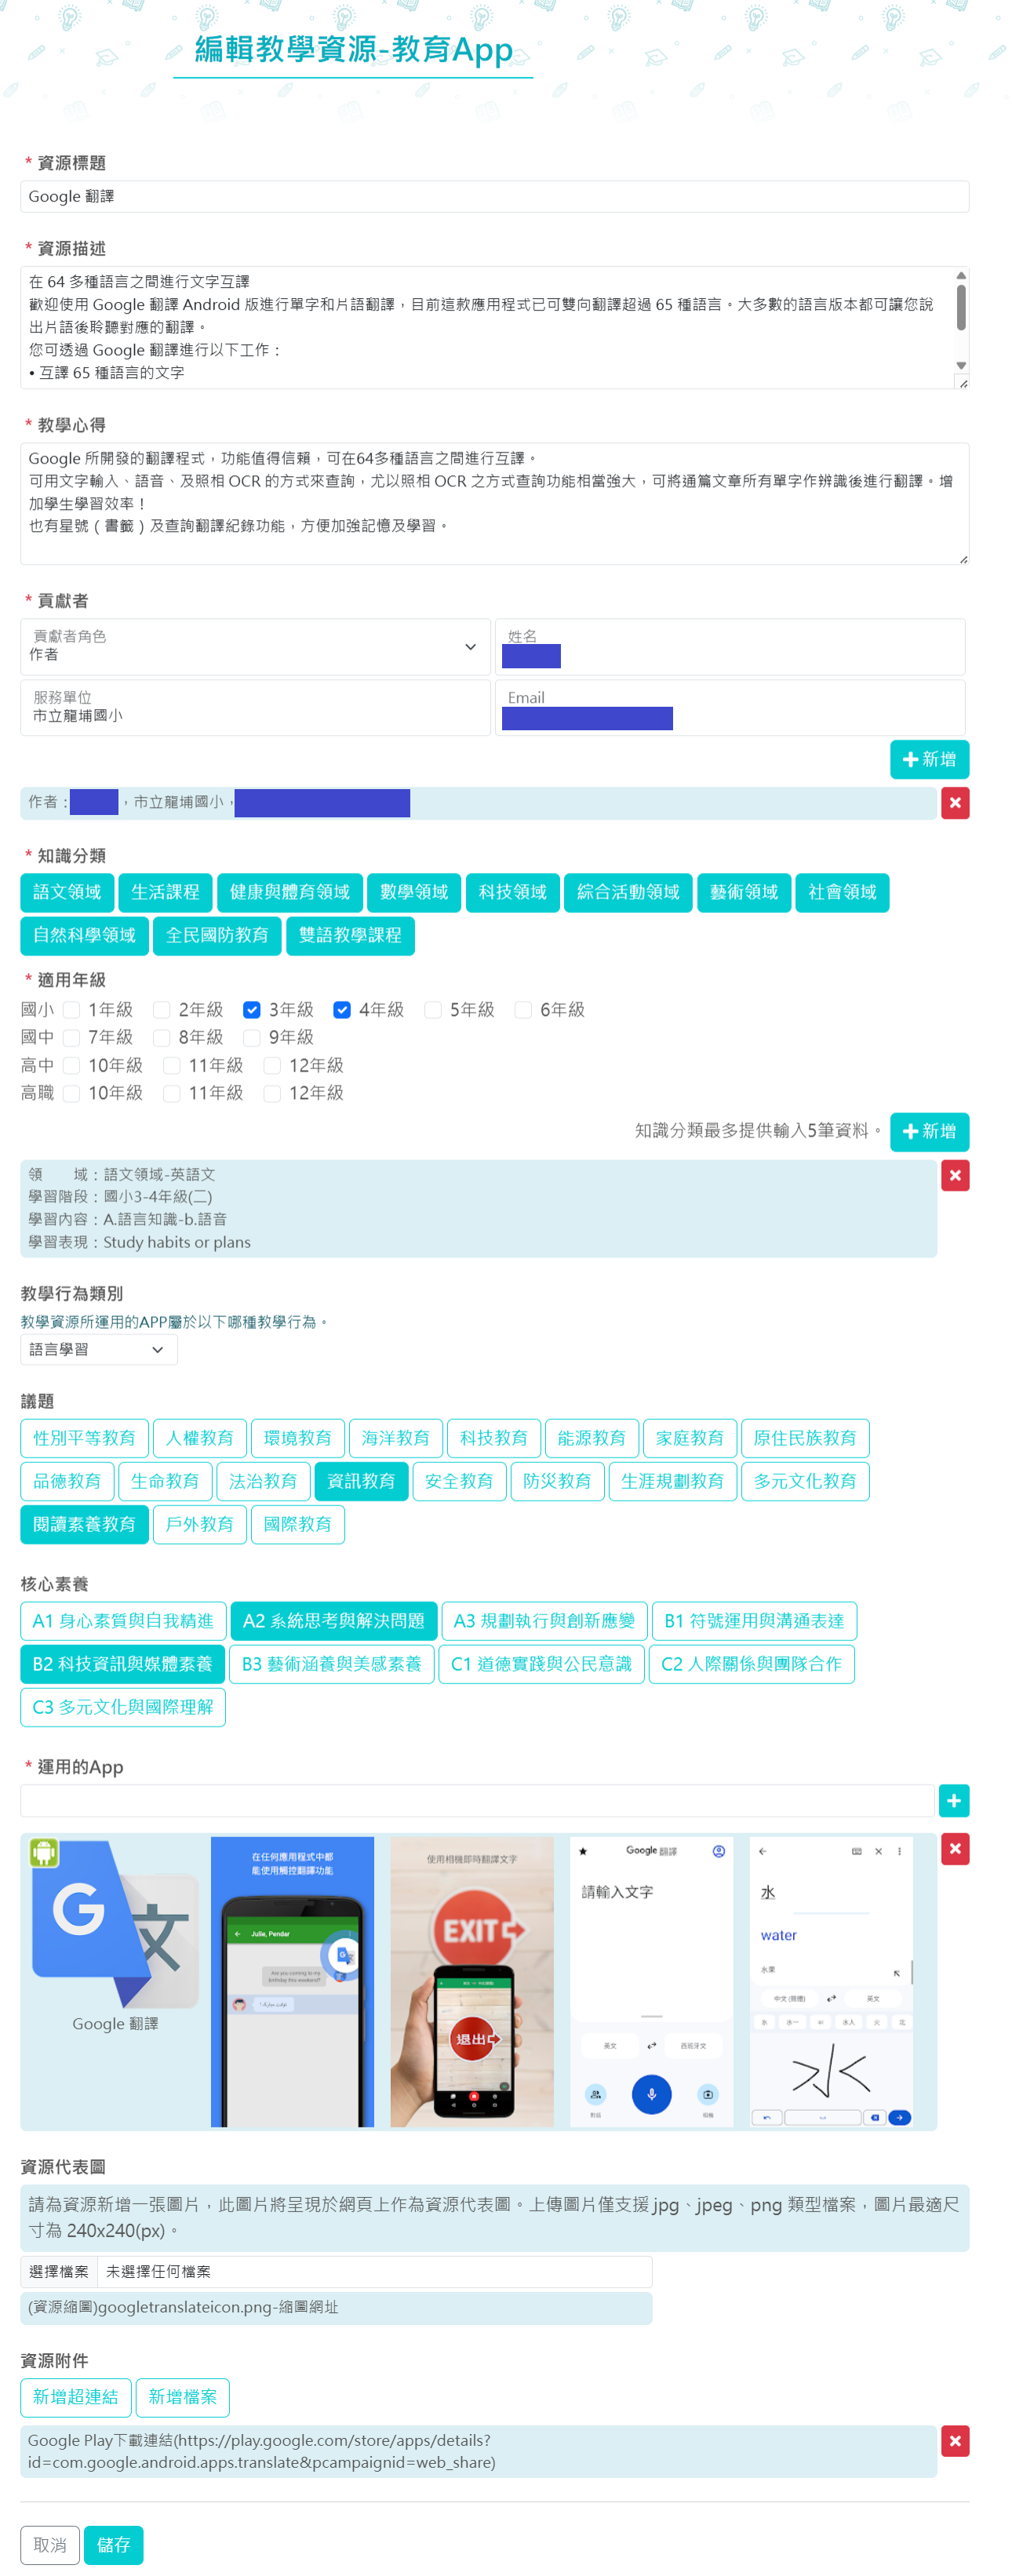Add knowledge classification with 新增 button
The height and width of the screenshot is (2576, 1012).
point(929,1132)
